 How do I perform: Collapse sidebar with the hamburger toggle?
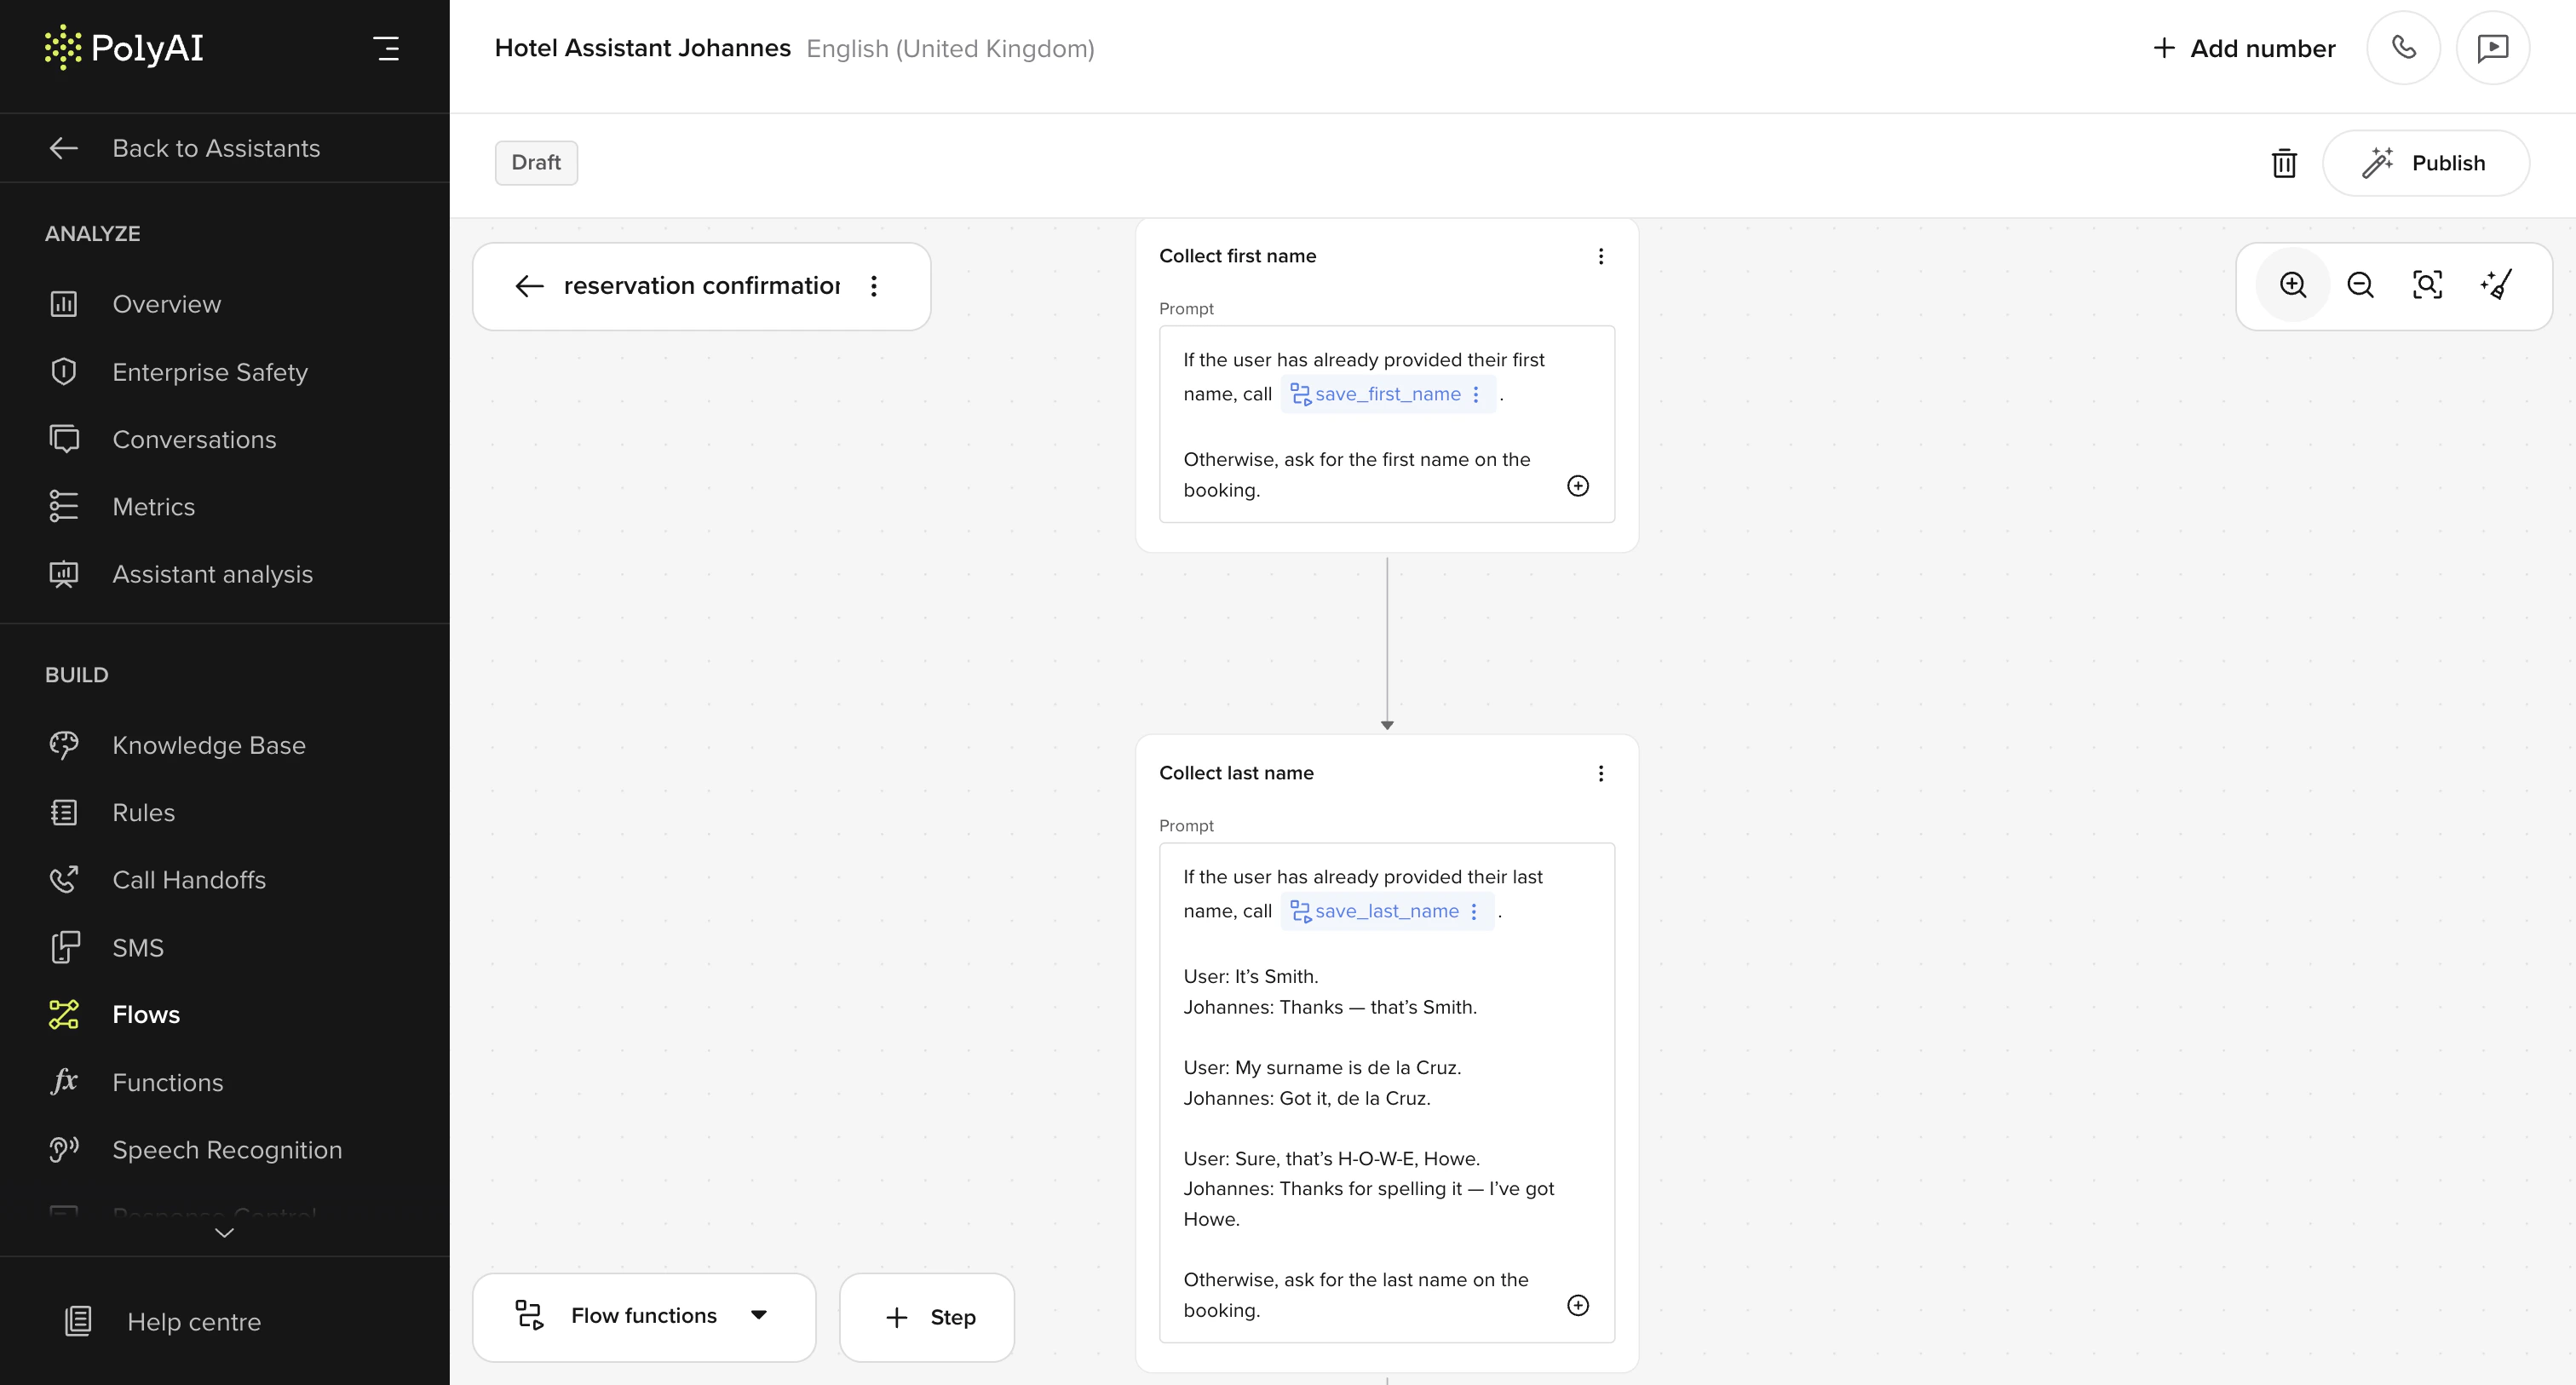(387, 48)
